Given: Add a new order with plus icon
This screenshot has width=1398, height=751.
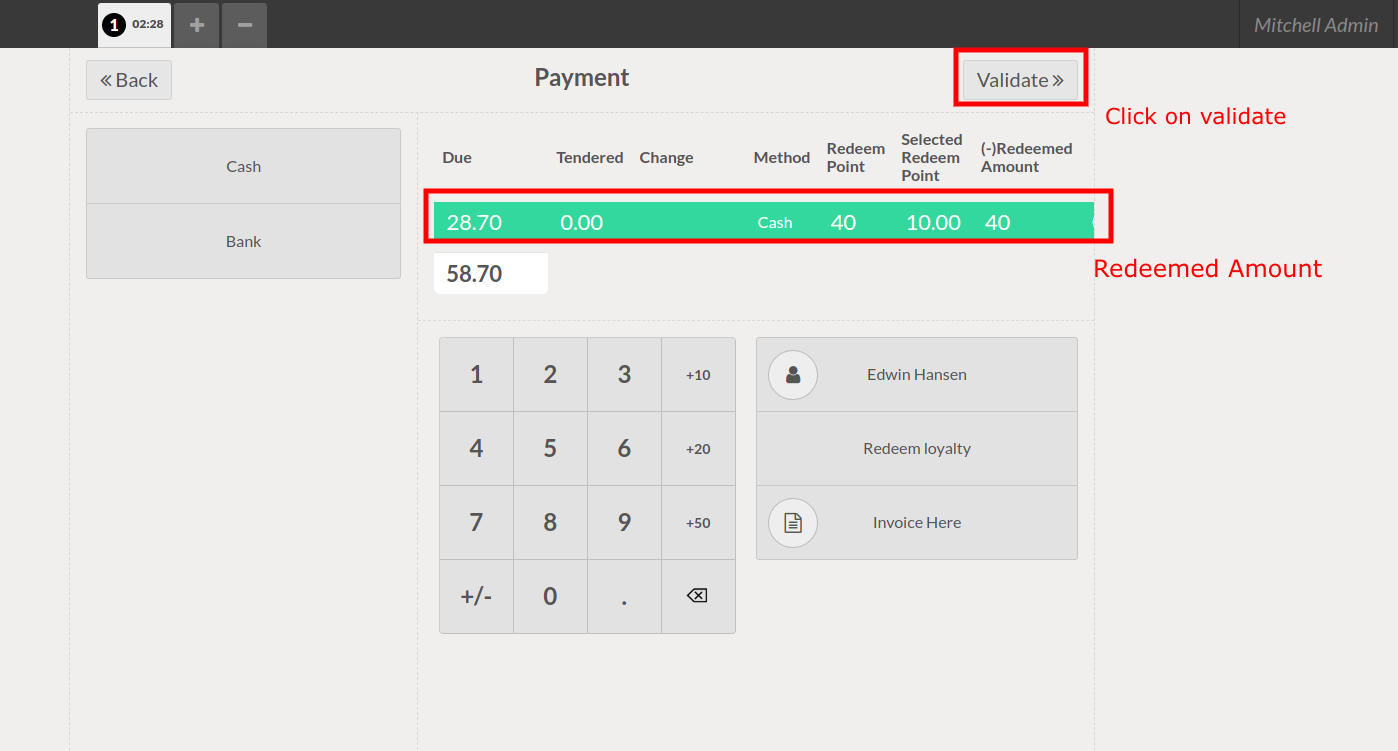Looking at the screenshot, I should [197, 25].
